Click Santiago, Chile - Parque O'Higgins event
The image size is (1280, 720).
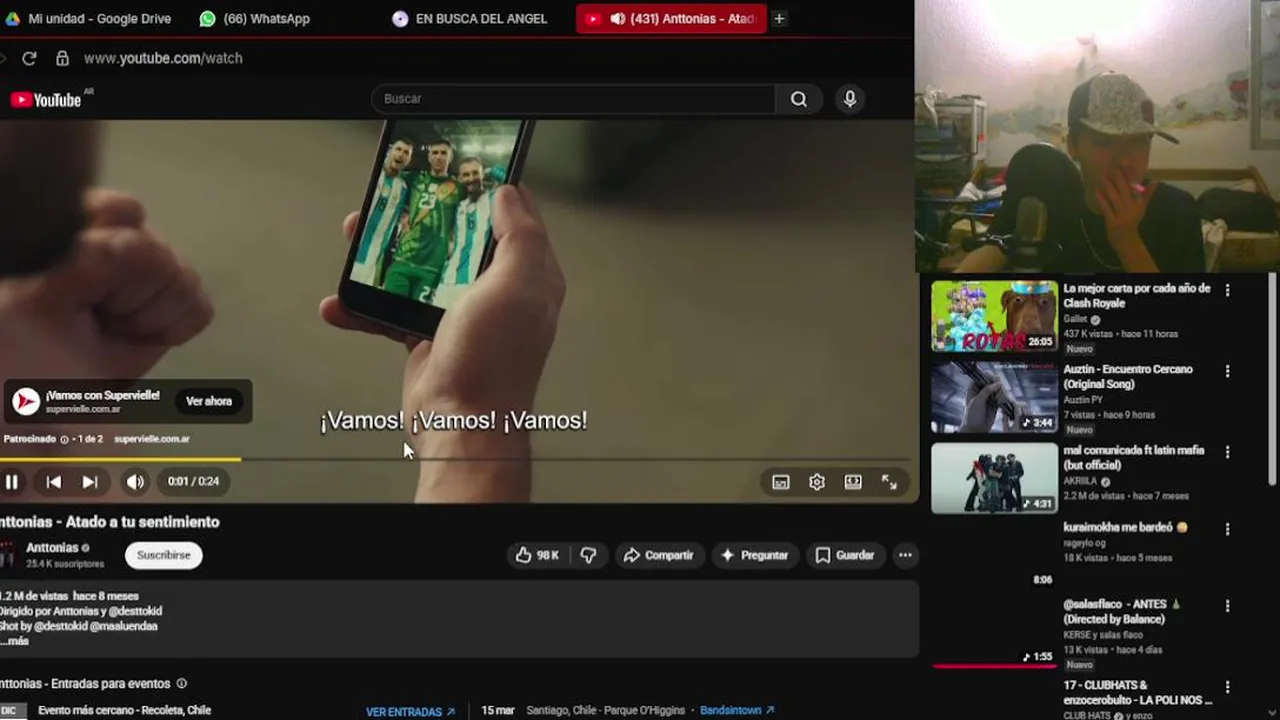(x=605, y=711)
